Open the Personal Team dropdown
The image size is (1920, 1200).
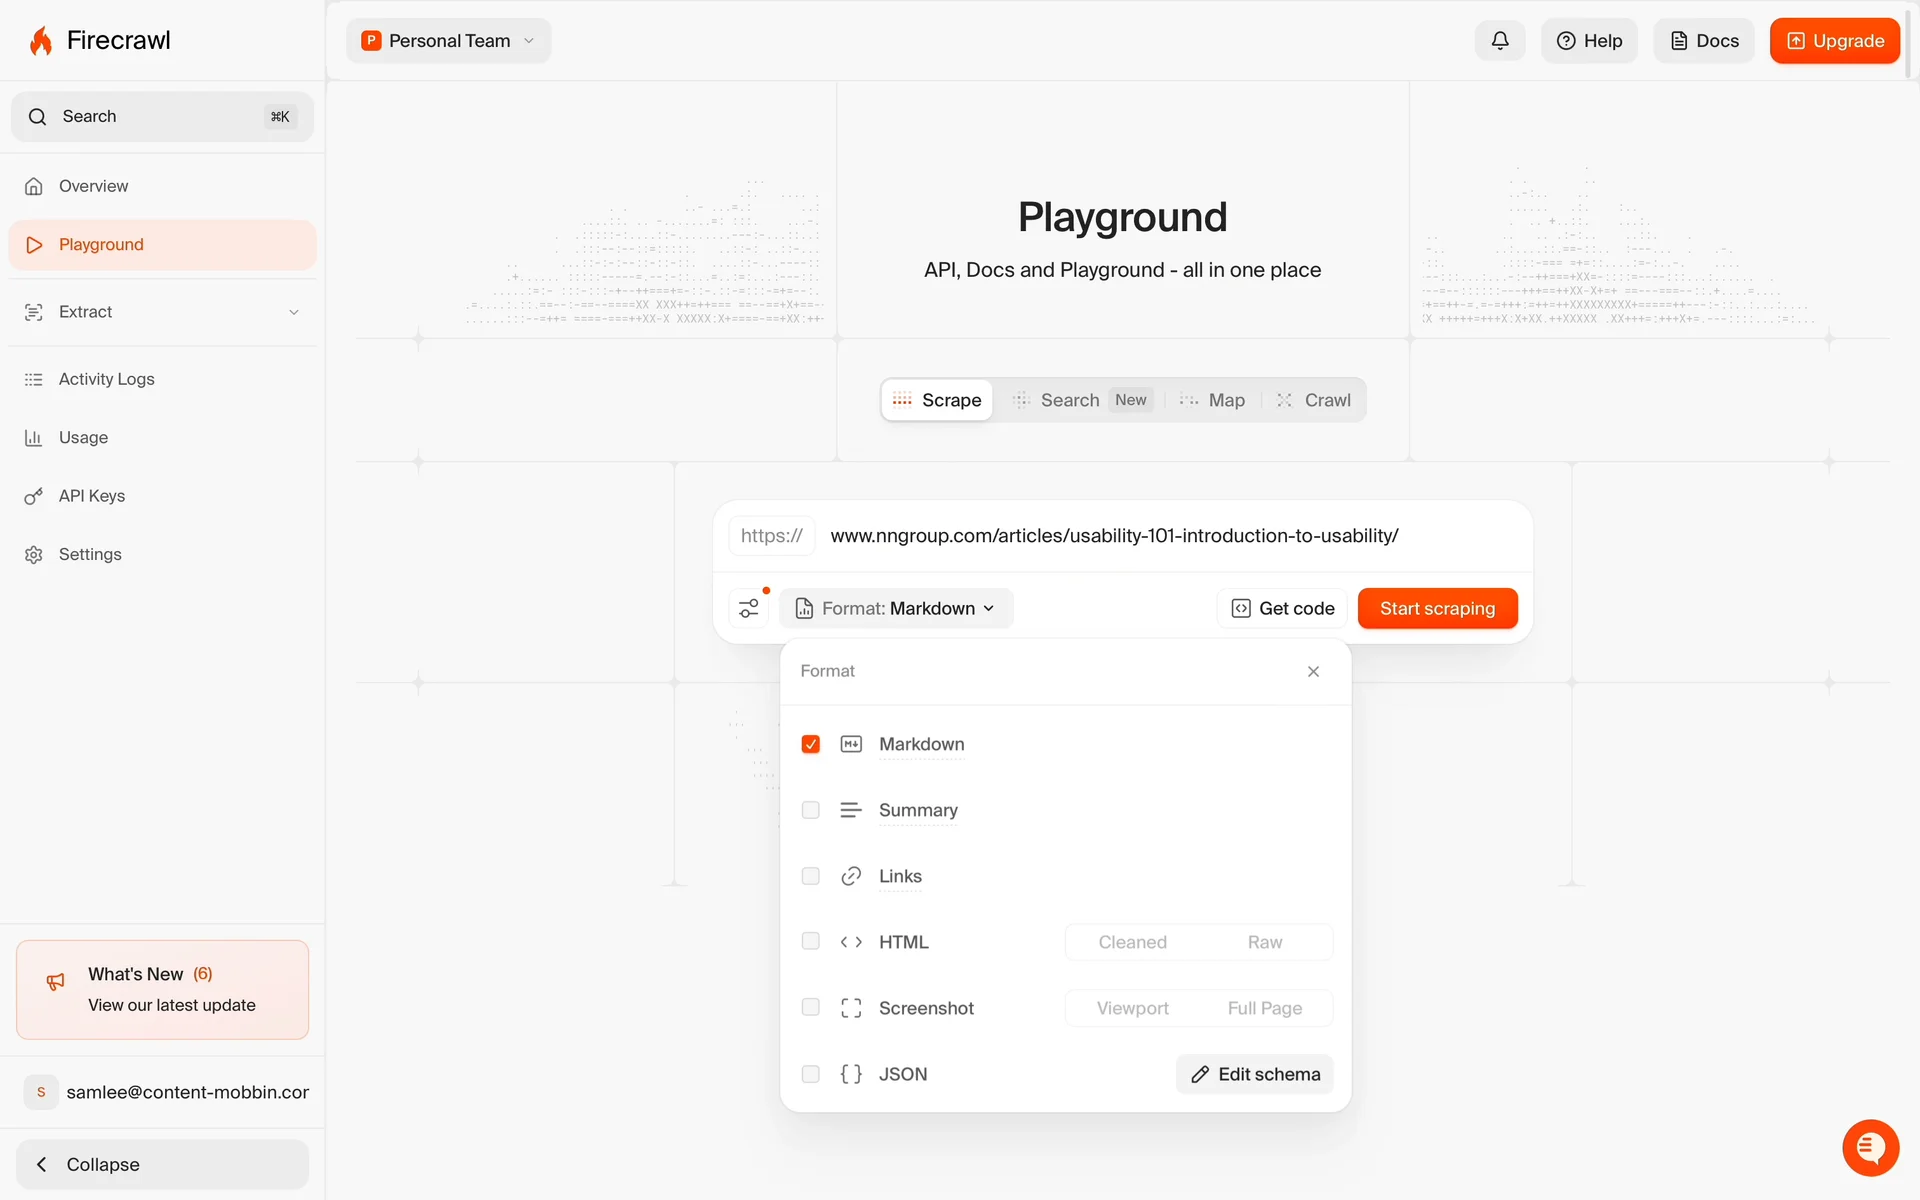coord(449,41)
